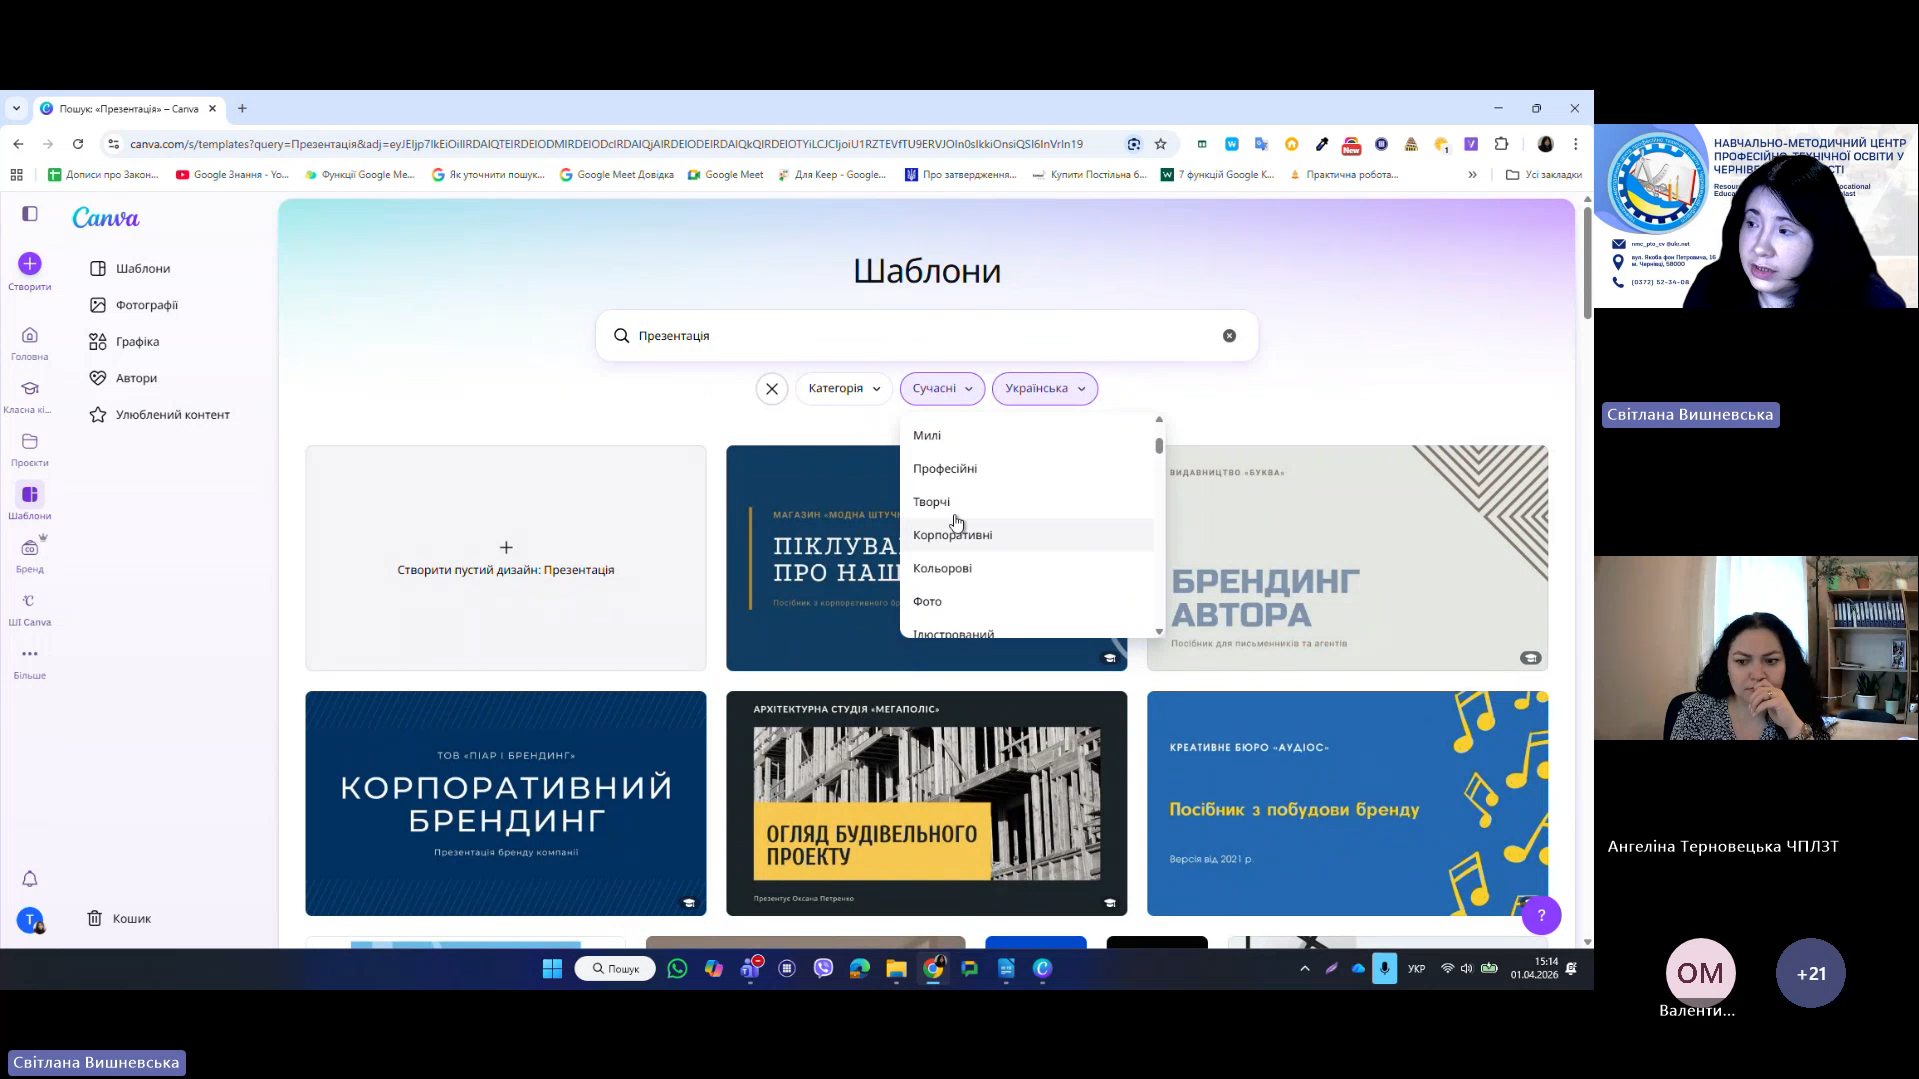This screenshot has height=1079, width=1919.
Task: Open the purple help question mark button
Action: pos(1540,915)
